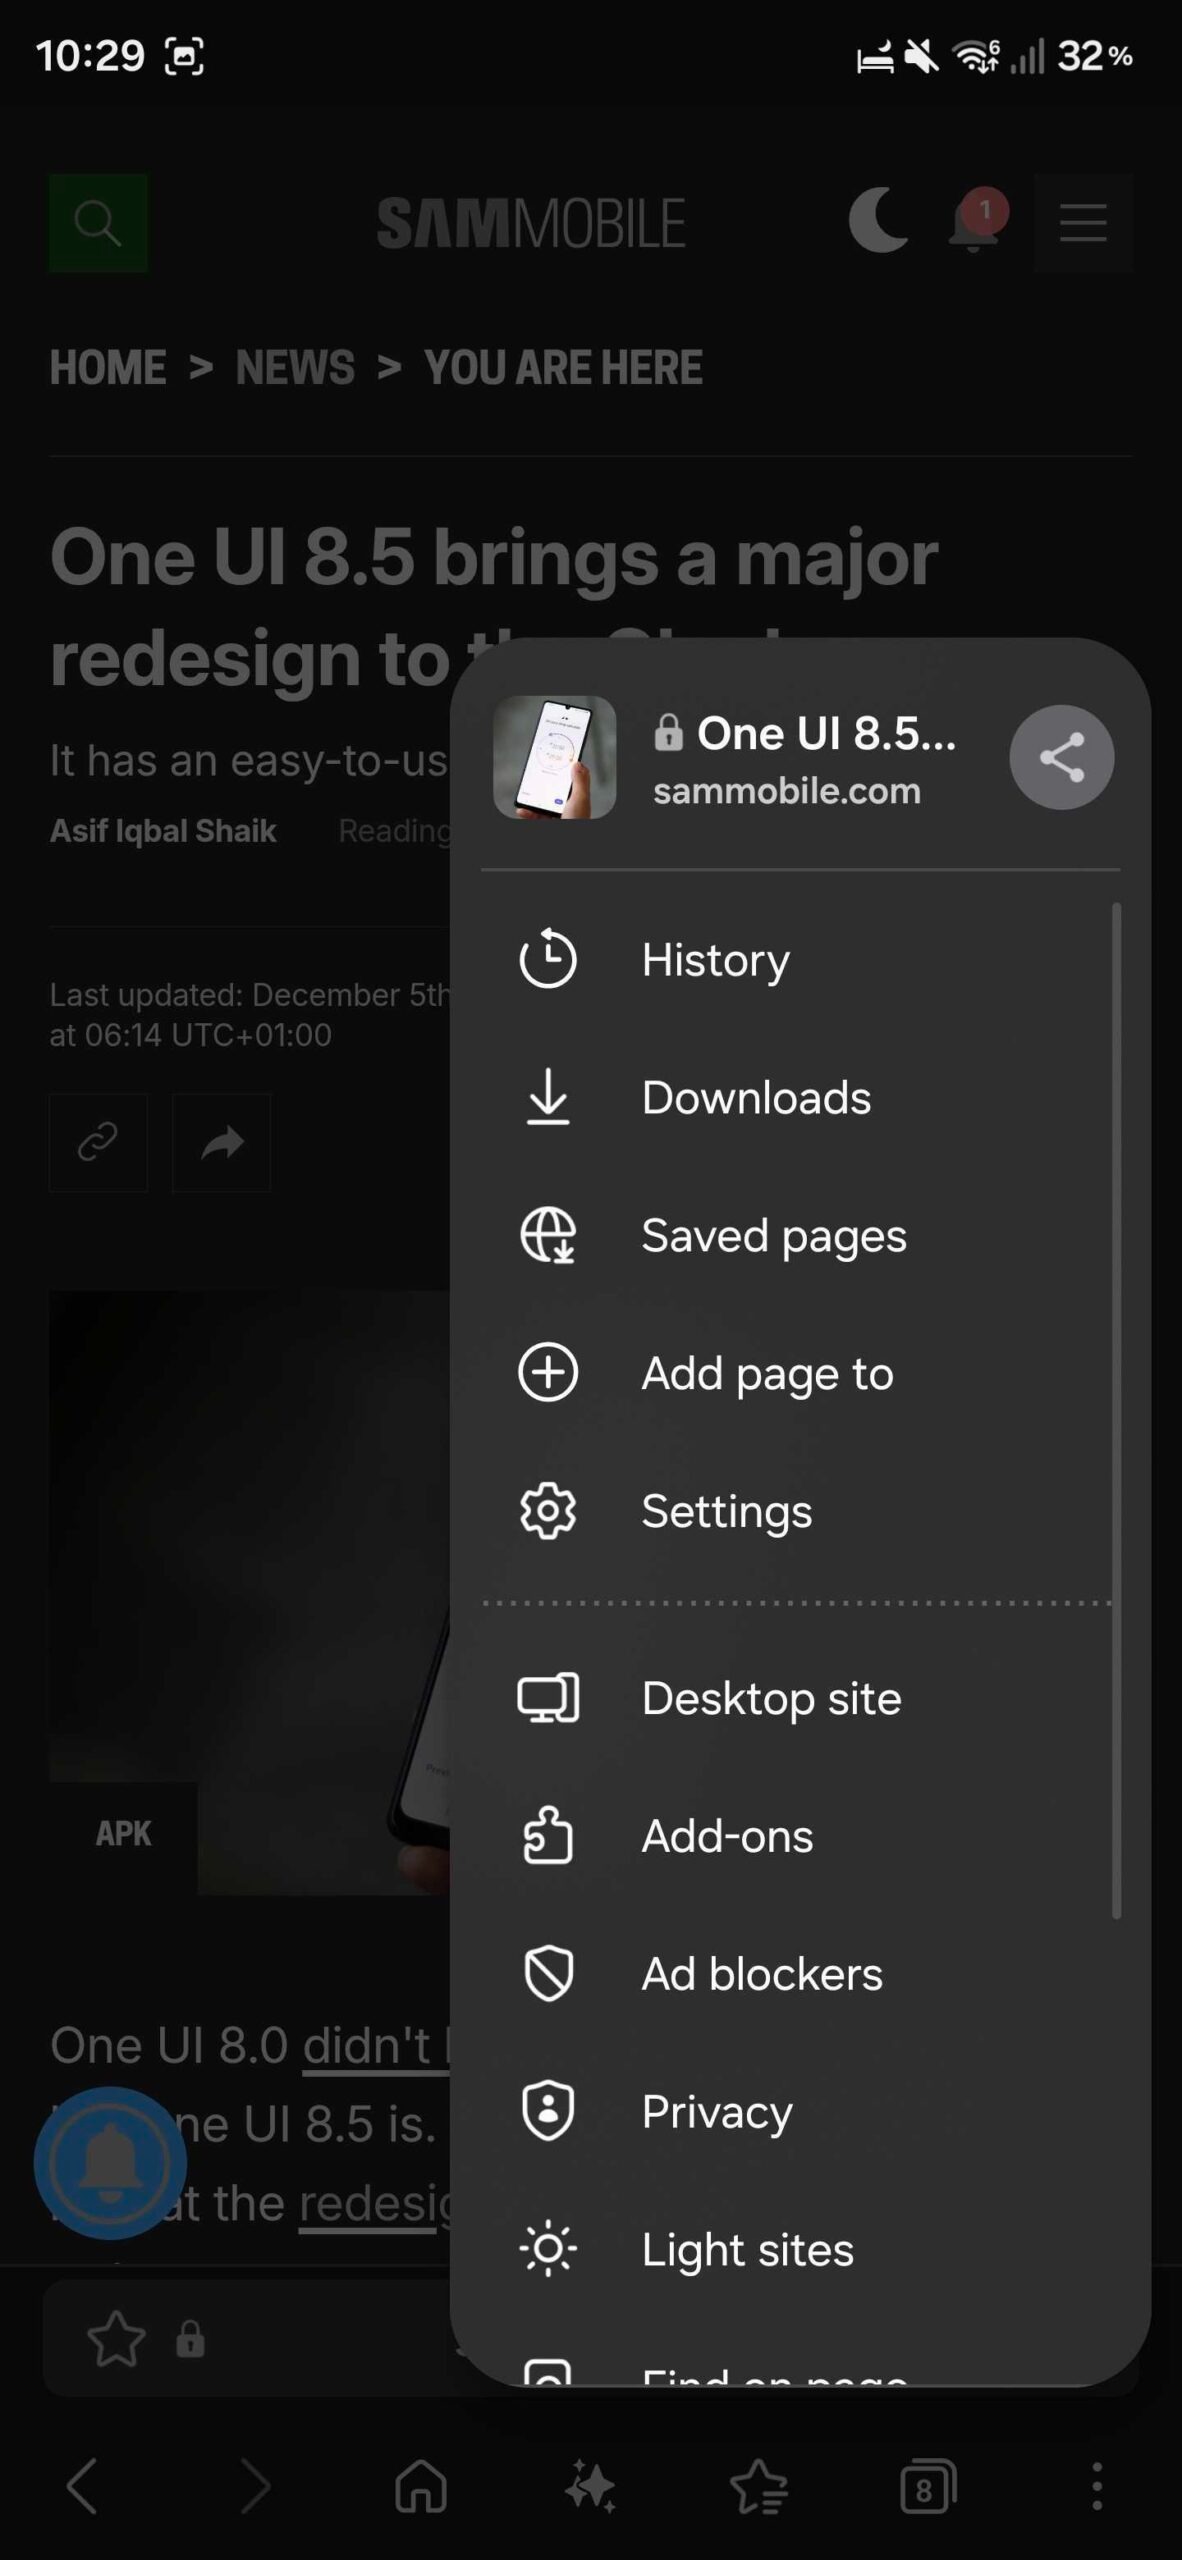1182x2560 pixels.
Task: Click the Desktop site monitor icon
Action: tap(548, 1698)
